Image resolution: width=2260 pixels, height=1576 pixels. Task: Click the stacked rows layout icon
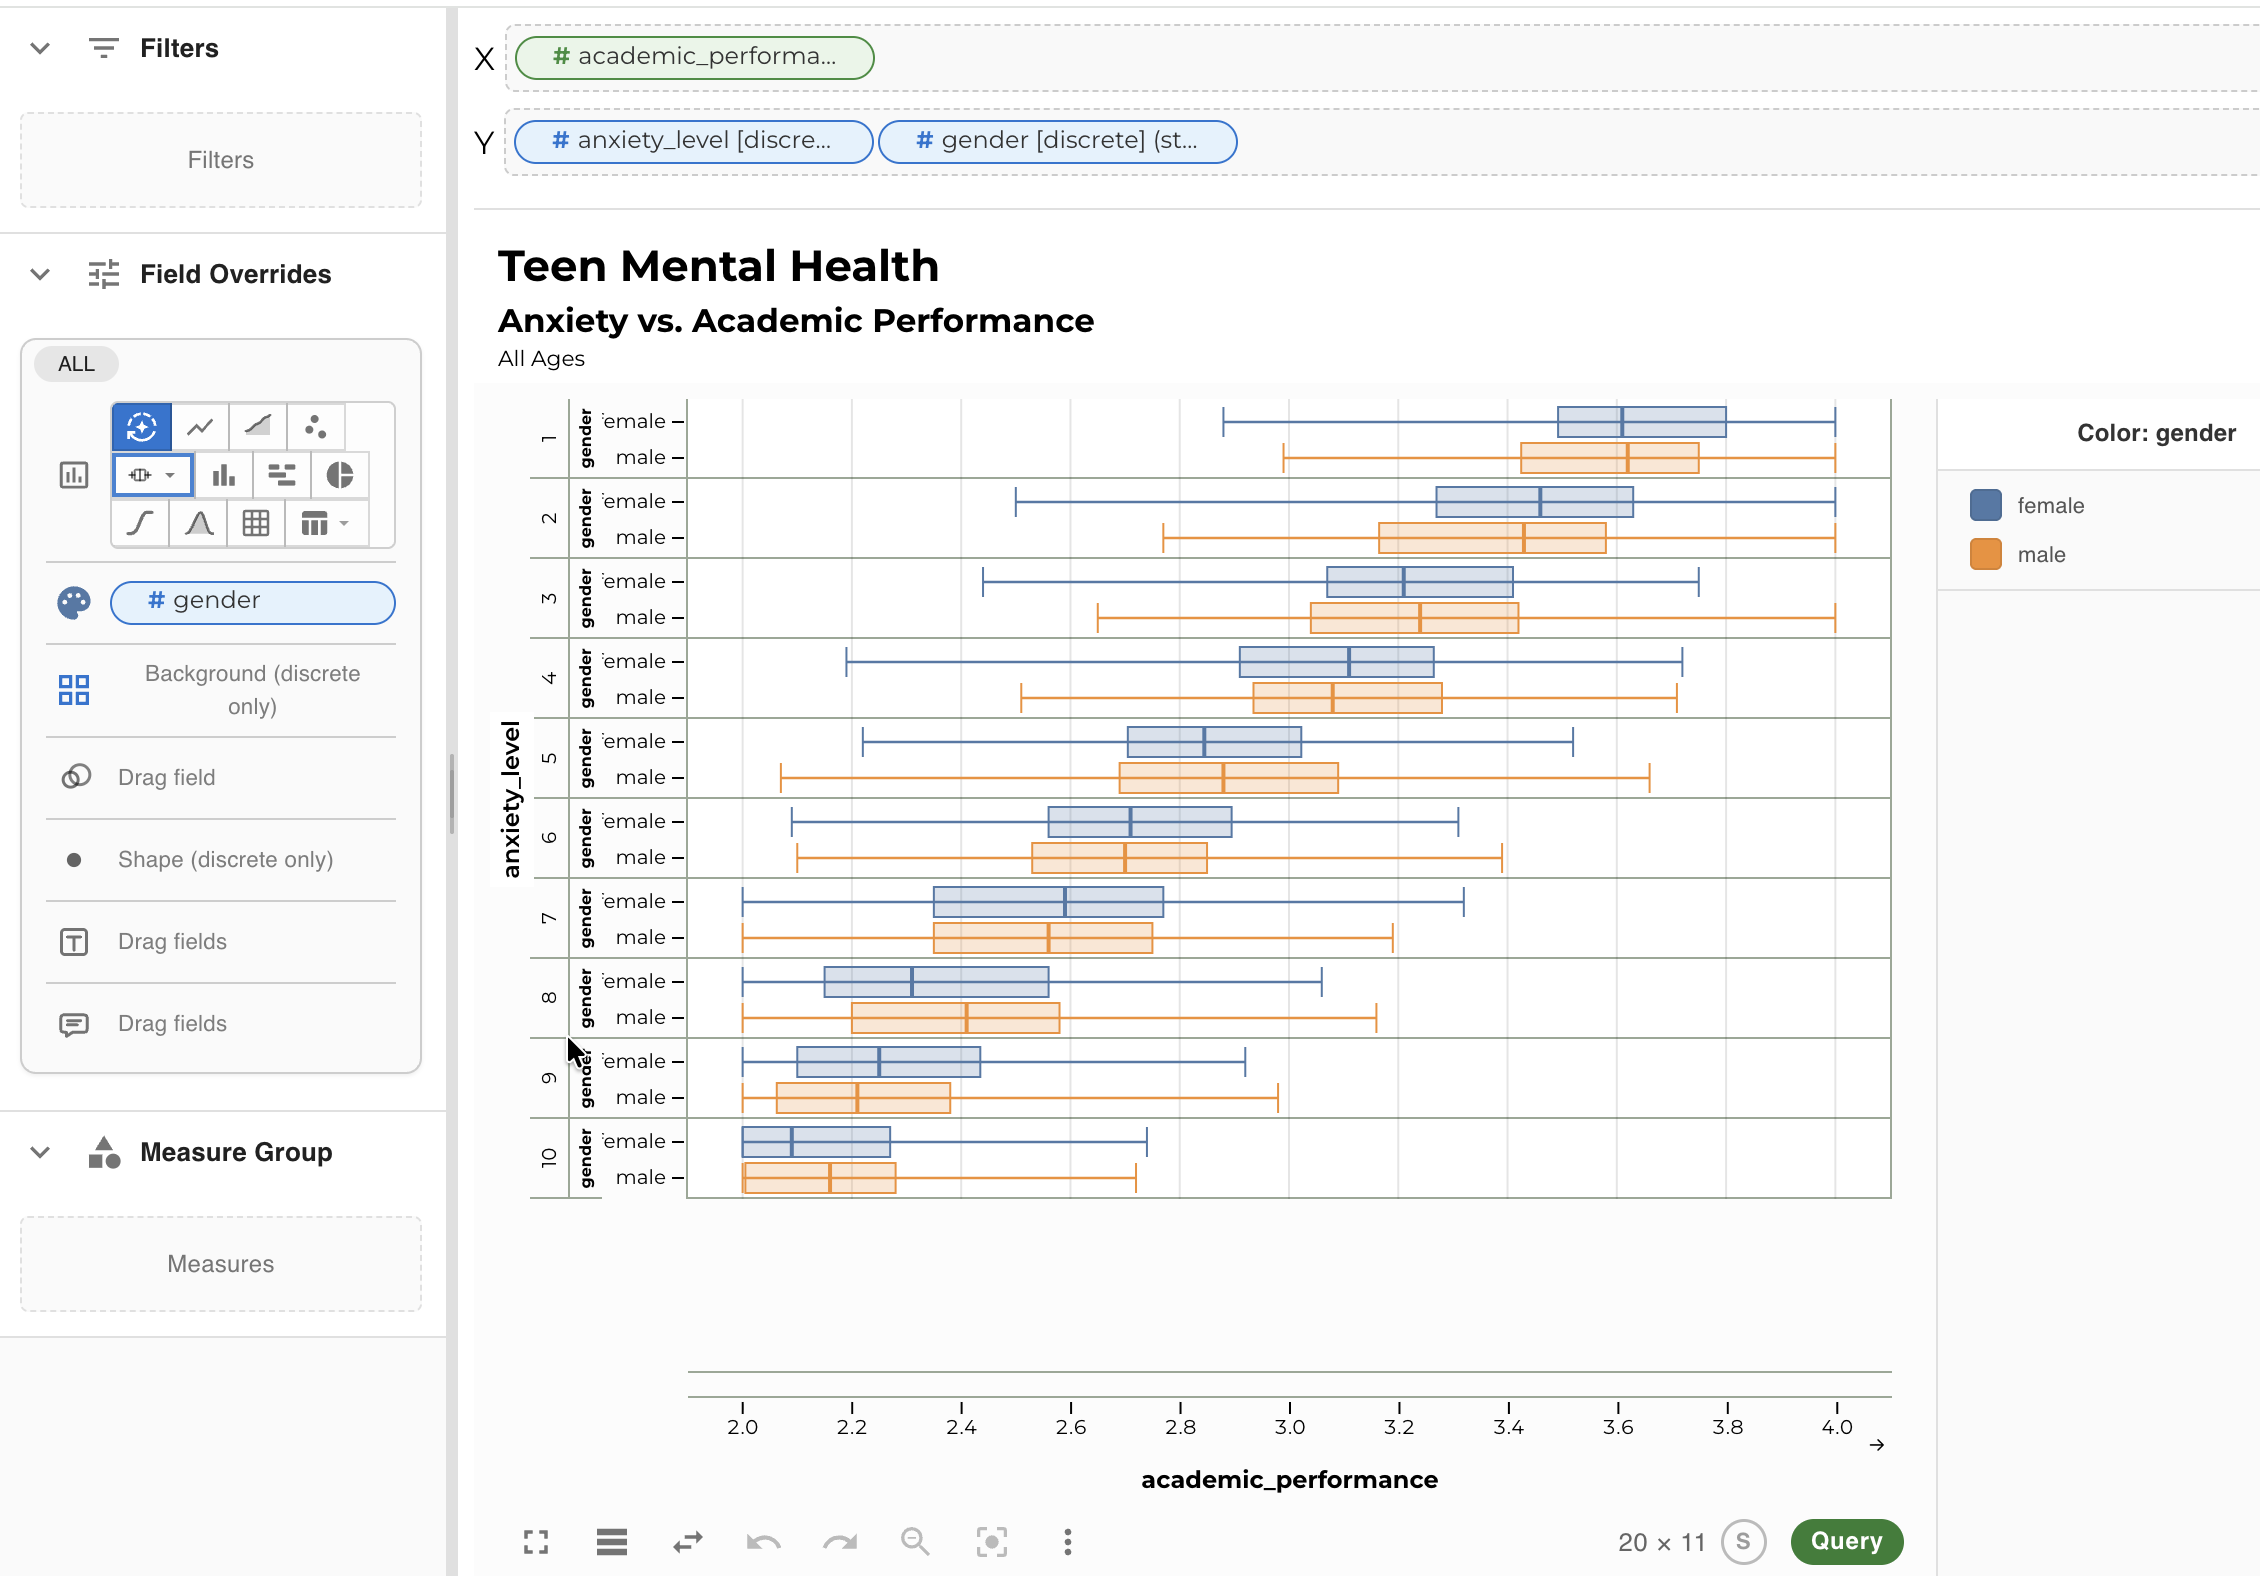coord(612,1542)
